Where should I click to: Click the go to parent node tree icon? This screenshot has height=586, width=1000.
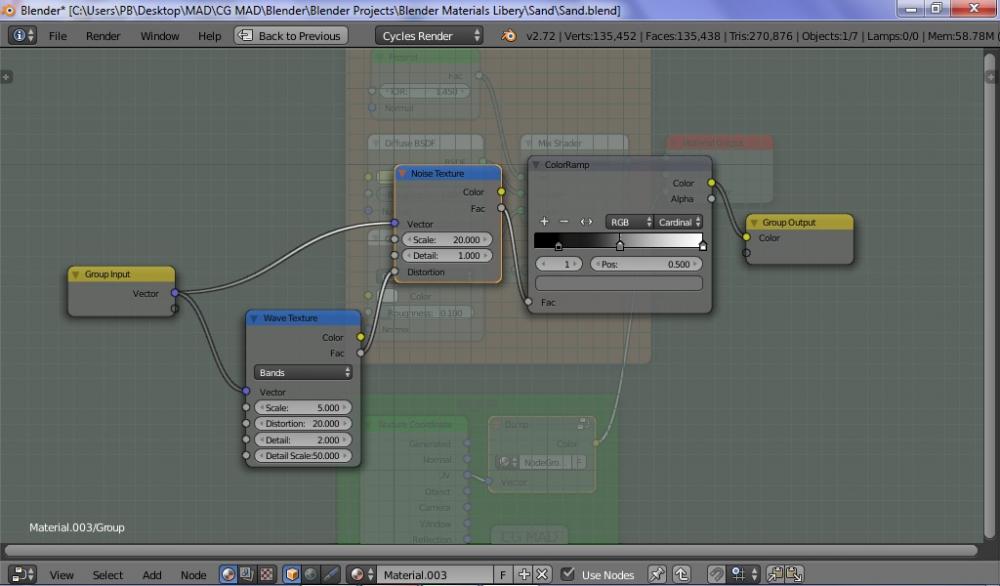pos(681,575)
